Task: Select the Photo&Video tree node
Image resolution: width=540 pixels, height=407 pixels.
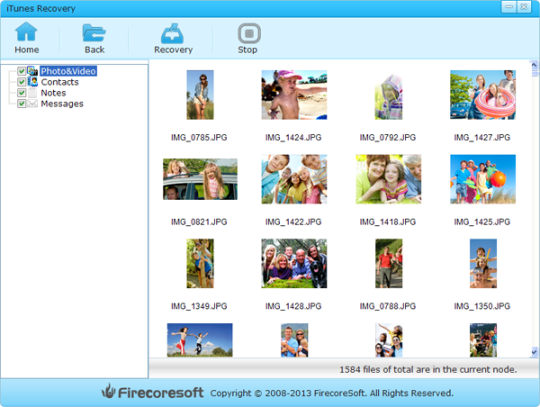Action: point(68,71)
